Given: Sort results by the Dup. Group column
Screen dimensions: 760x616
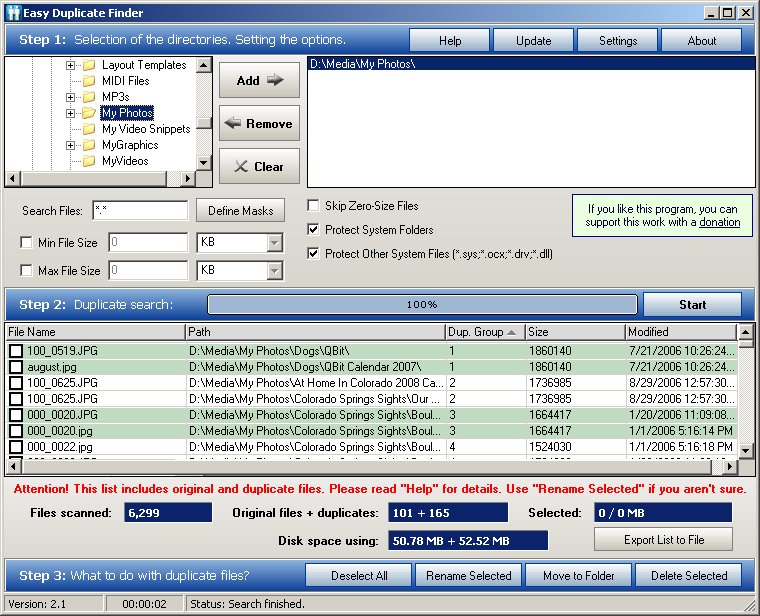Looking at the screenshot, I should click(484, 332).
